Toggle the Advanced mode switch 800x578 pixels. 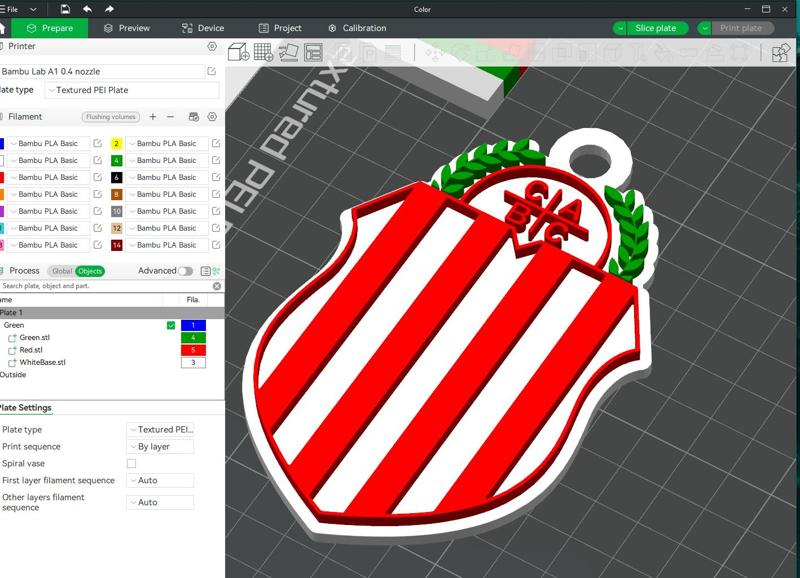[185, 271]
